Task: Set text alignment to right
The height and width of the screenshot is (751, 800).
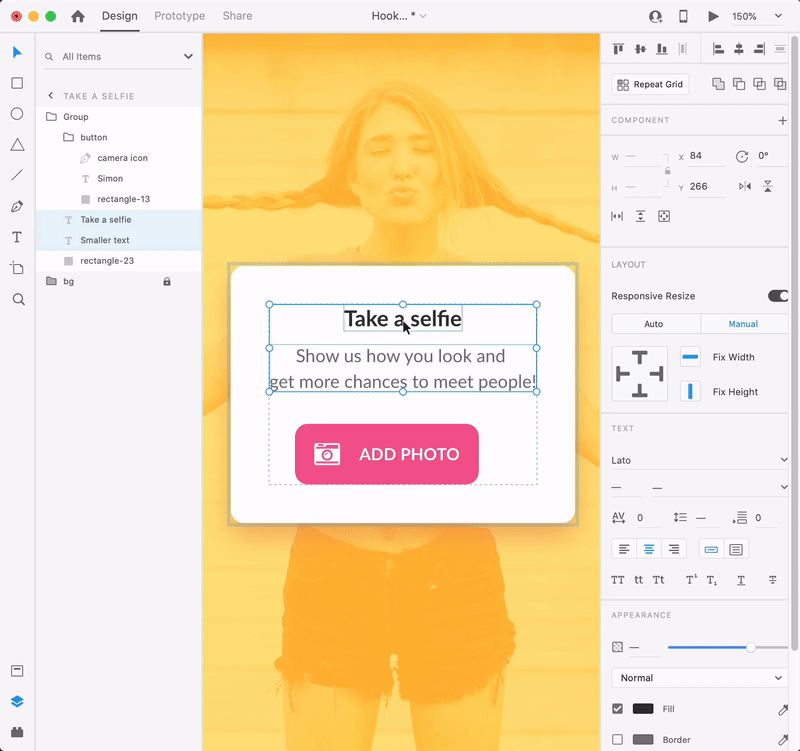Action: click(x=674, y=549)
